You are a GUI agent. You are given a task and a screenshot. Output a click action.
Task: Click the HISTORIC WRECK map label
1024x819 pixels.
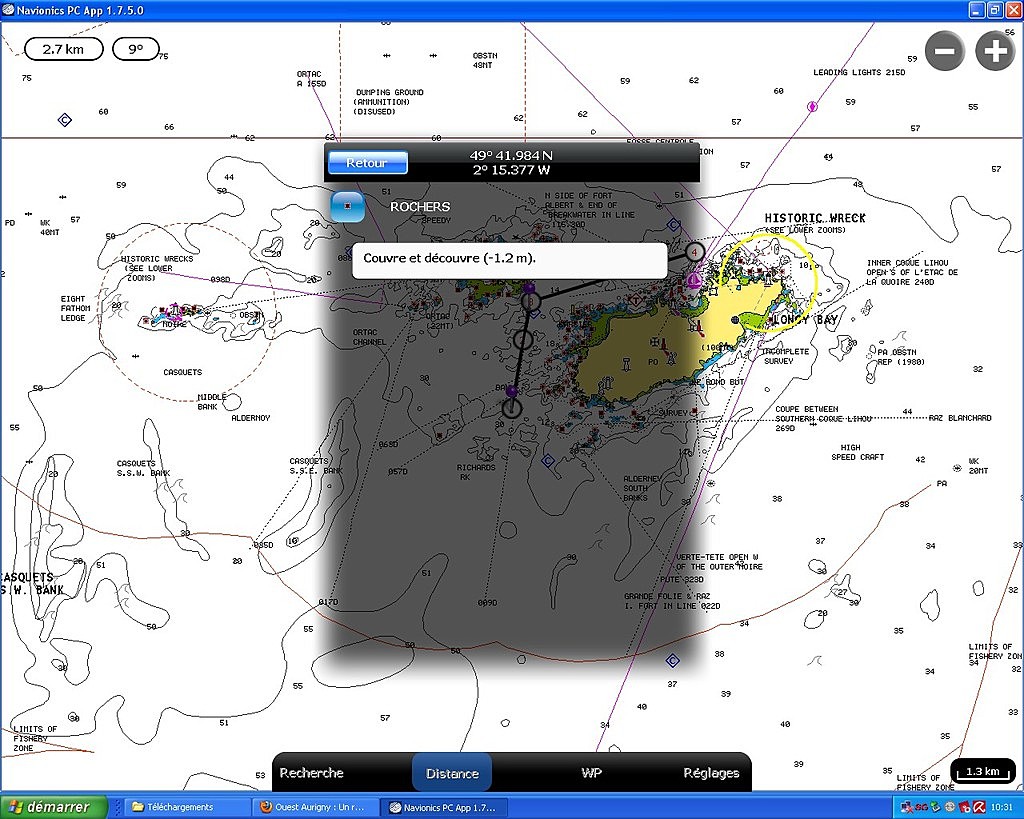coord(815,217)
